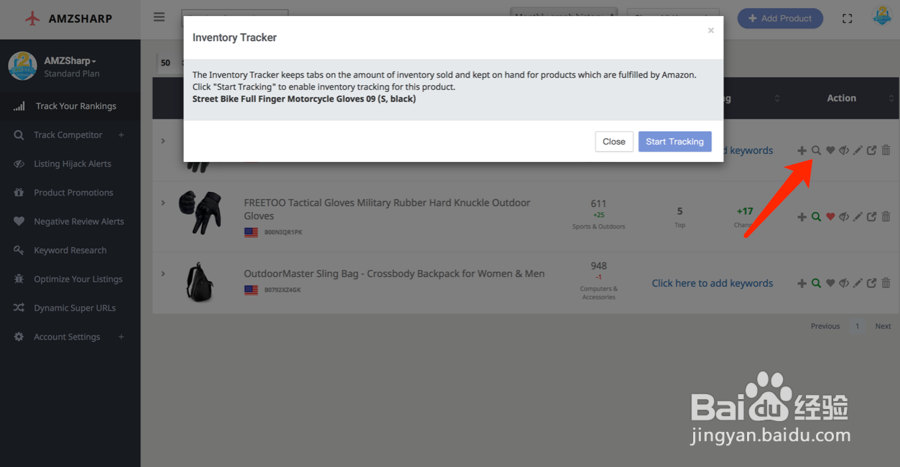
Task: Open Listing Hijack Alerts in the sidebar
Action: [x=70, y=164]
